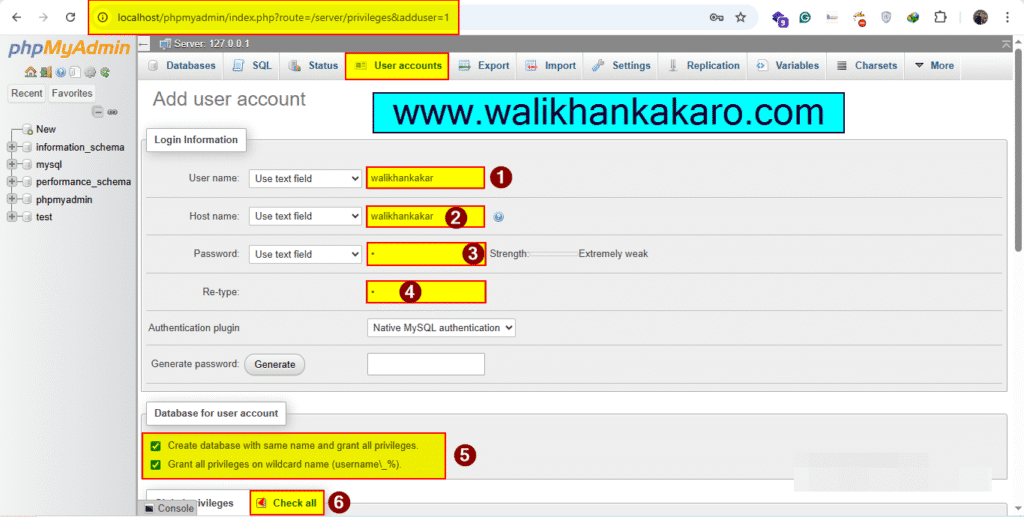Open phpMyAdmin documentation help icon
Viewport: 1024px width, 517px height.
point(60,72)
